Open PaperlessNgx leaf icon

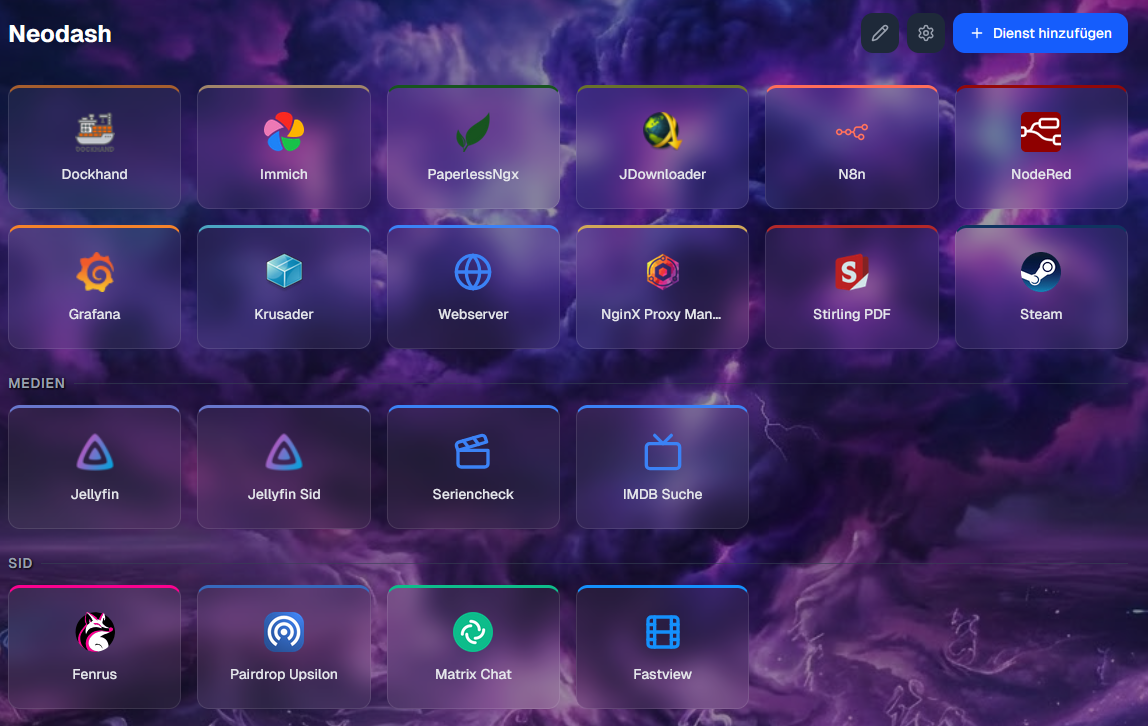pos(473,132)
